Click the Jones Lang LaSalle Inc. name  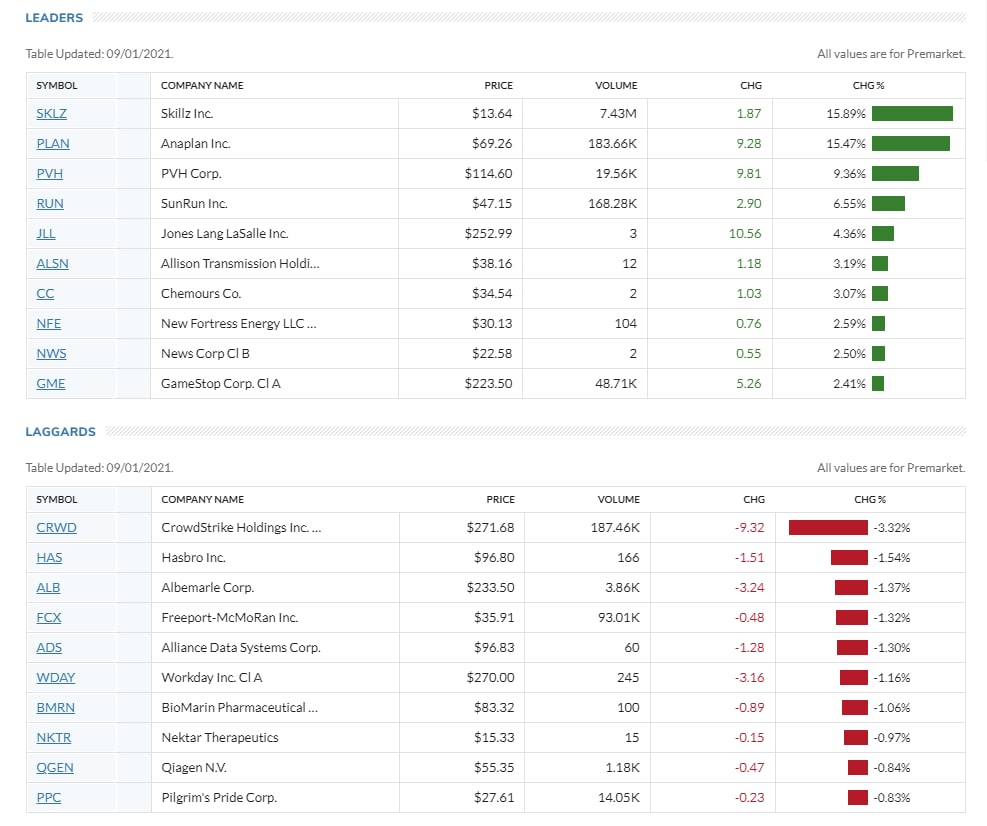tap(225, 234)
